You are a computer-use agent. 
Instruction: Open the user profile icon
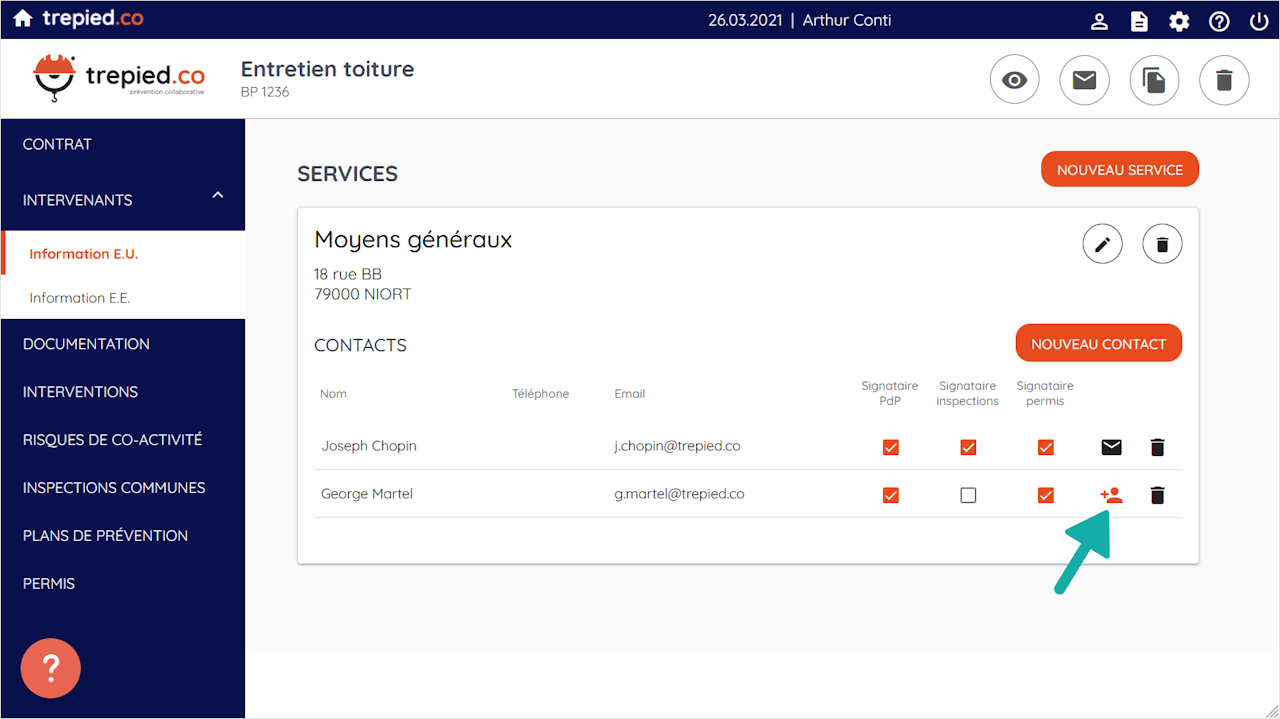click(x=1099, y=21)
